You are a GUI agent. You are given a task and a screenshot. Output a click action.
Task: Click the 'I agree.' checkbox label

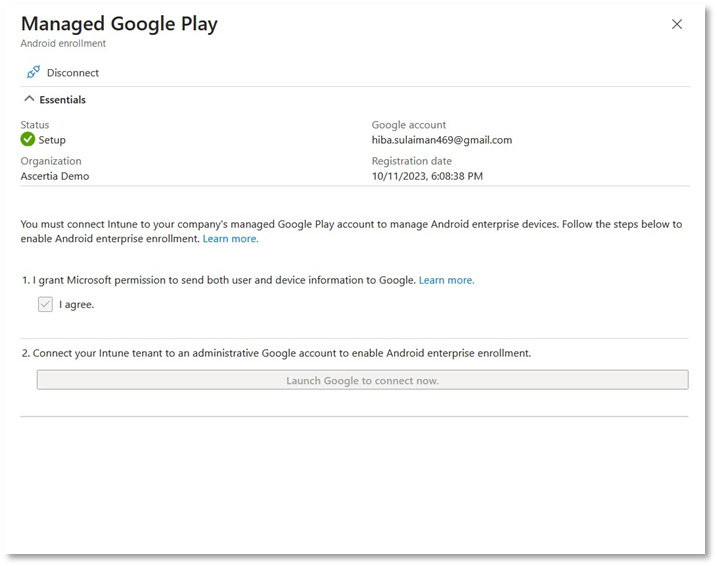click(x=76, y=304)
